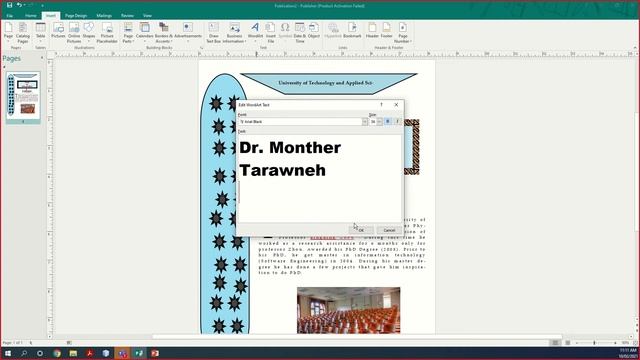Click Online Pictures in the ribbon
This screenshot has width=640, height=360.
[x=74, y=32]
